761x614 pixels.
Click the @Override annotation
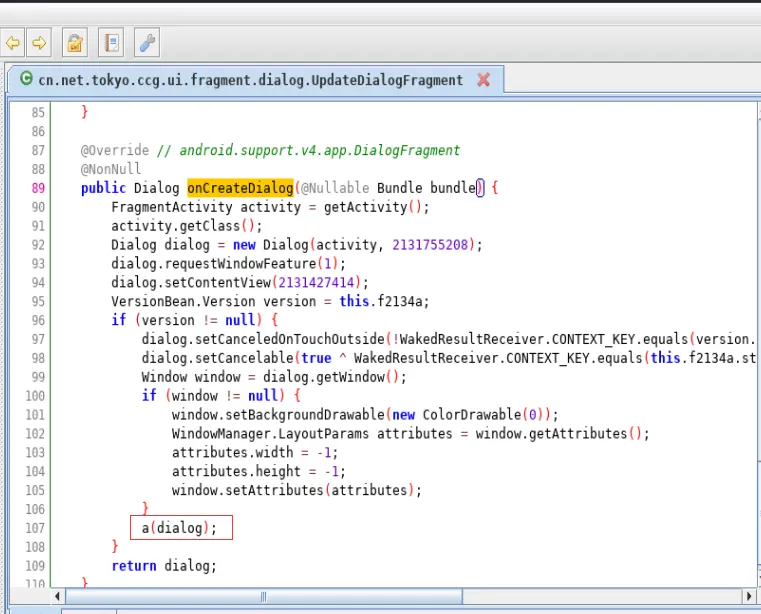tap(115, 150)
